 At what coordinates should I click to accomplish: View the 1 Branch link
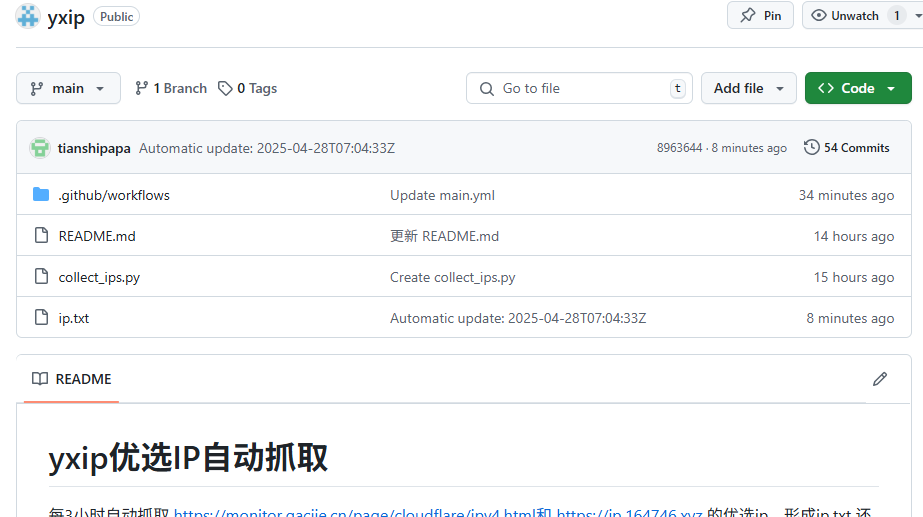pyautogui.click(x=171, y=88)
